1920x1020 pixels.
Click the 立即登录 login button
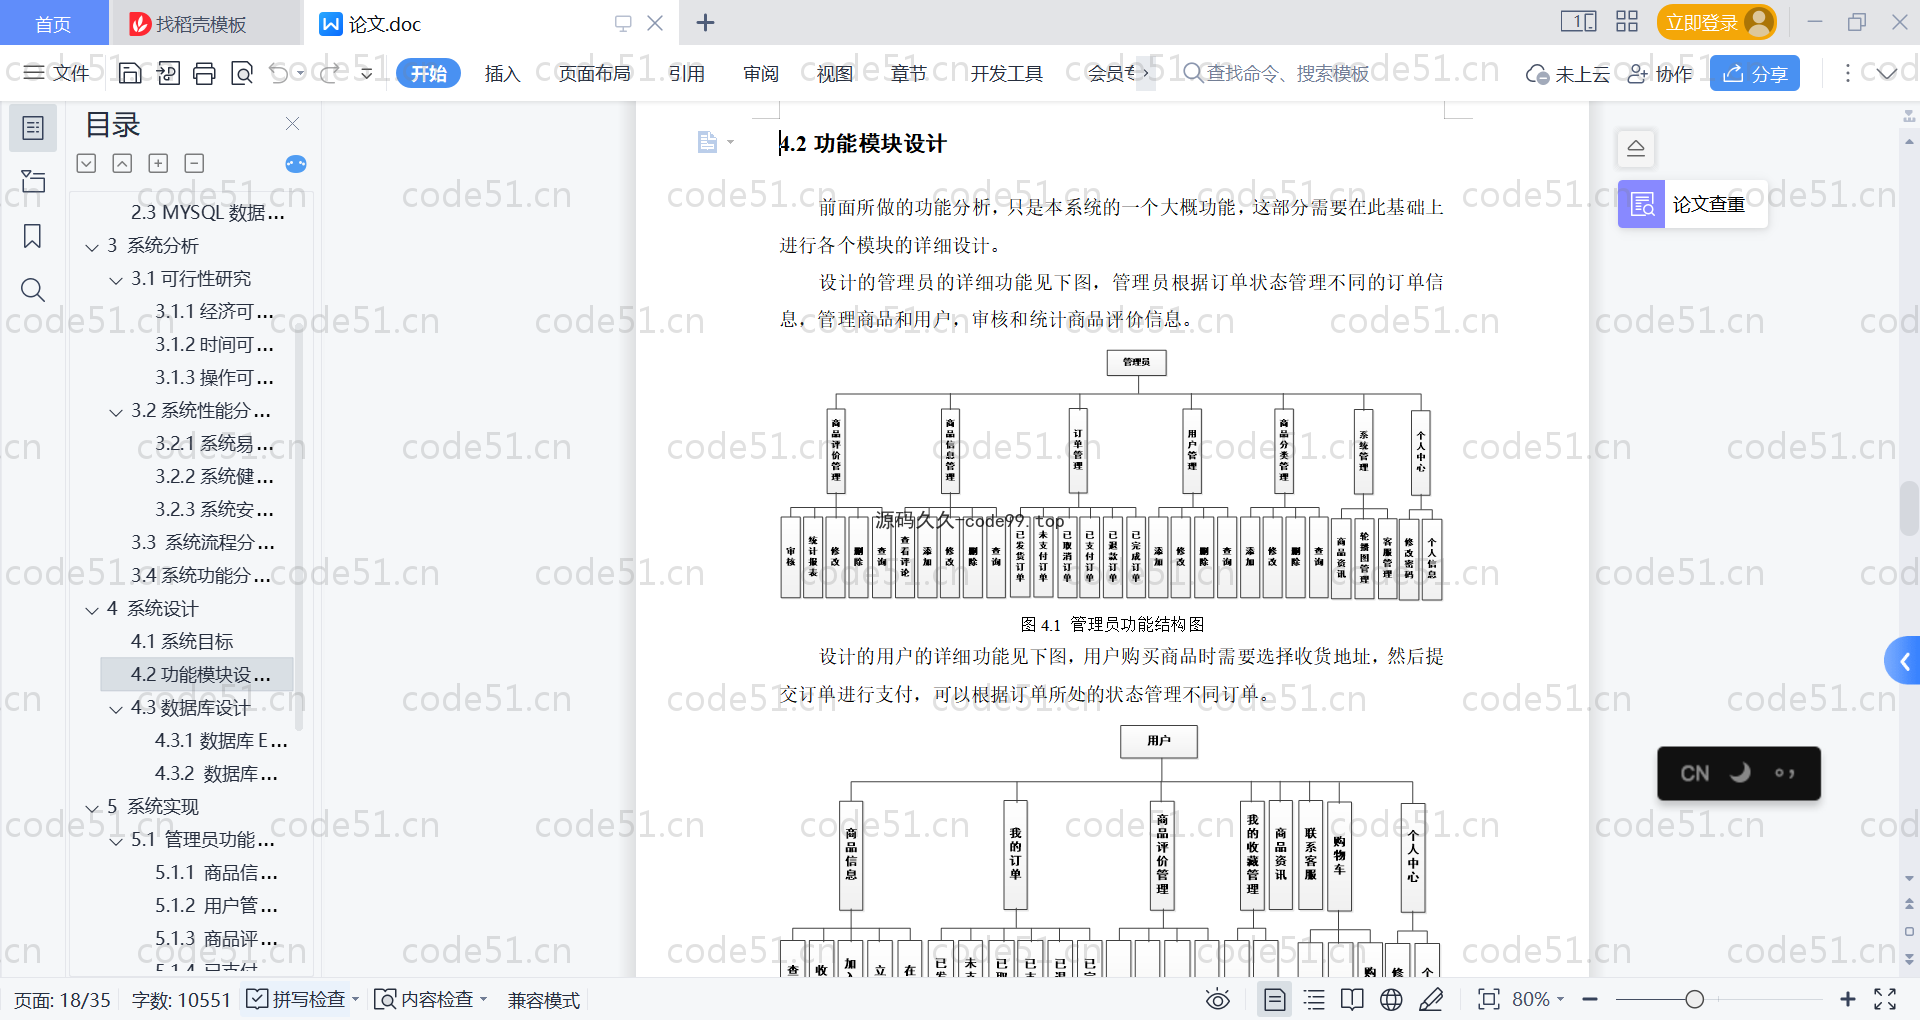pyautogui.click(x=1716, y=22)
